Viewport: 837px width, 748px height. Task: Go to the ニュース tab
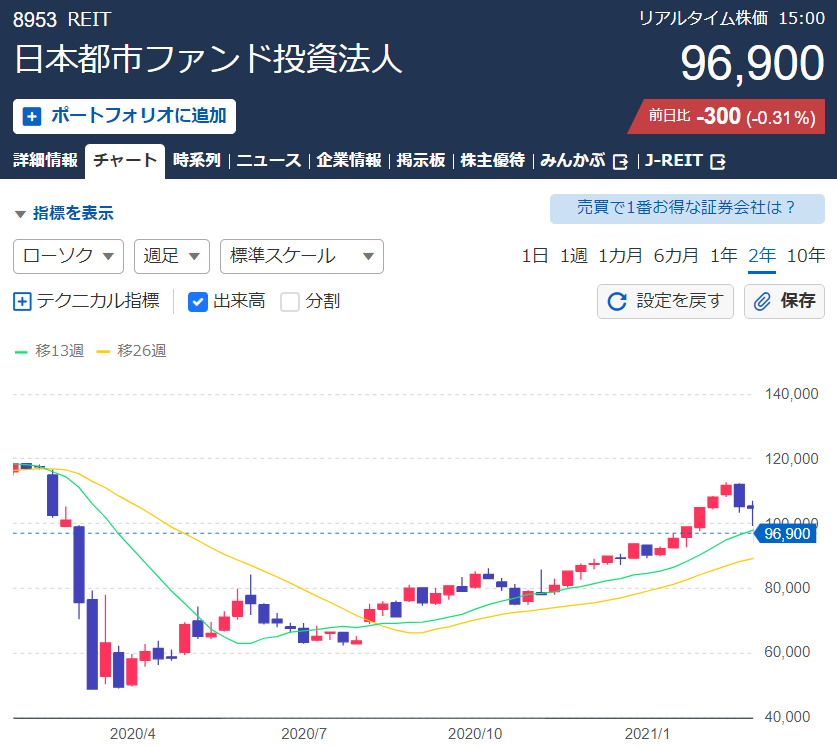coord(269,160)
